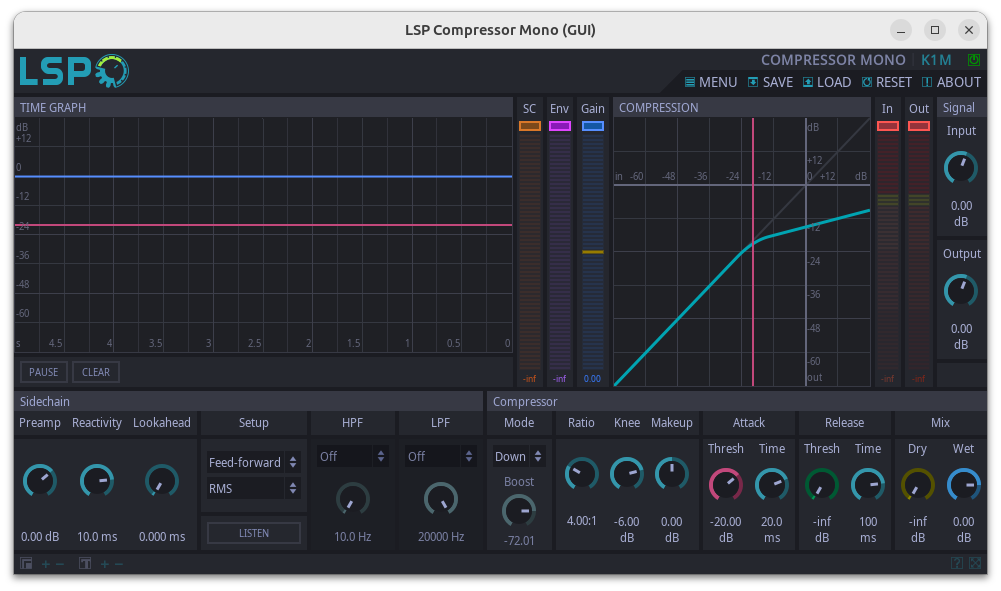Click the COMPRESSOR MONO title text
This screenshot has height=591, width=1001.
[833, 60]
